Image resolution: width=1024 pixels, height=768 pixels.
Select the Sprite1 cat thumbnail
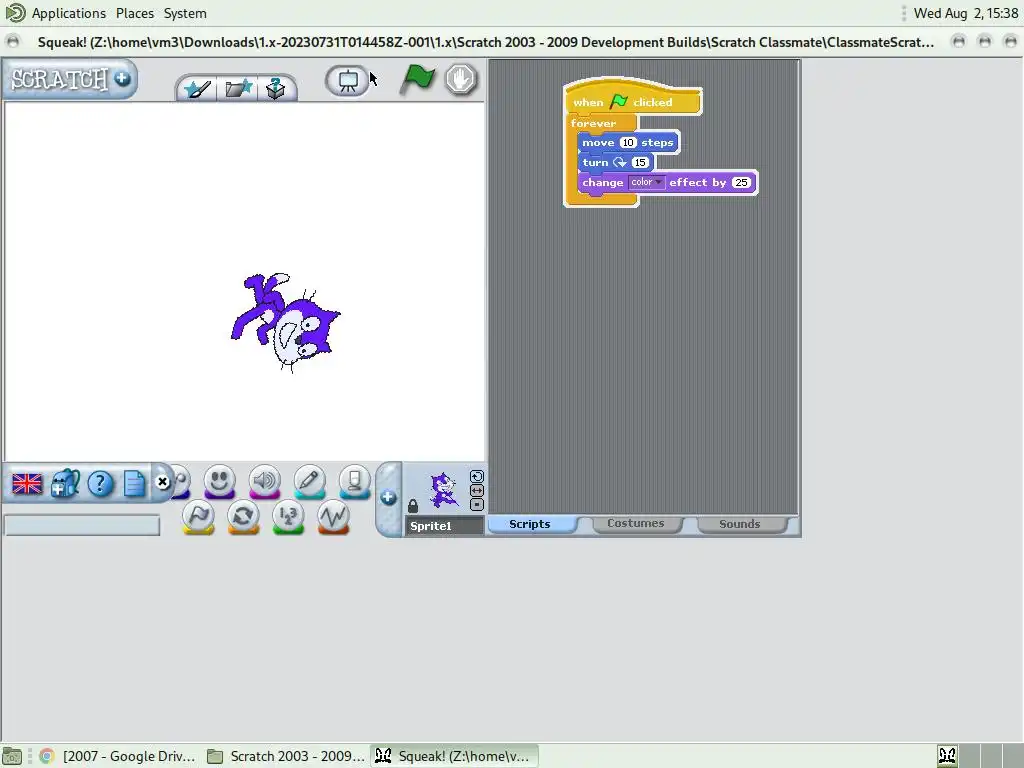point(443,490)
